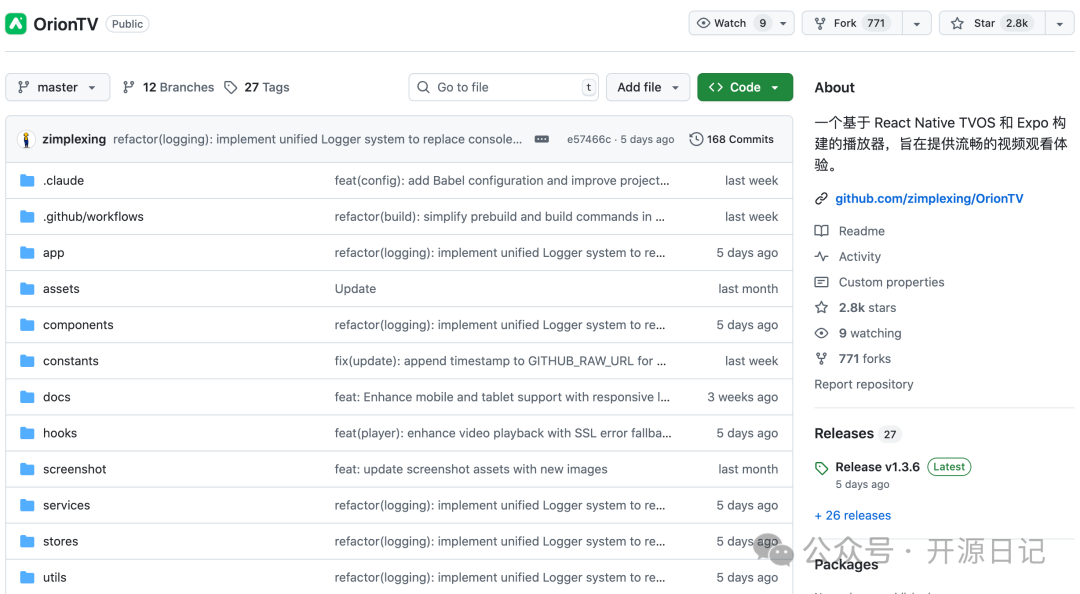The width and height of the screenshot is (1080, 594).
Task: Click the folder icon for .claude
Action: pyautogui.click(x=28, y=181)
